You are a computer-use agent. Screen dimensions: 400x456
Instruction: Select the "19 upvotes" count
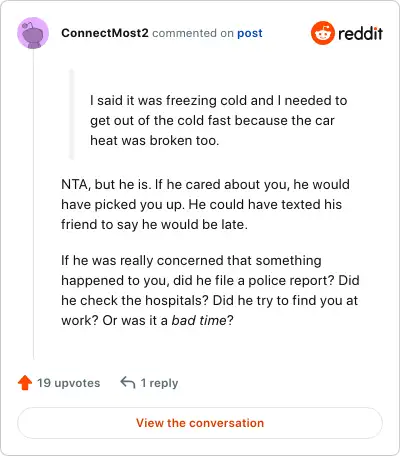pyautogui.click(x=68, y=383)
